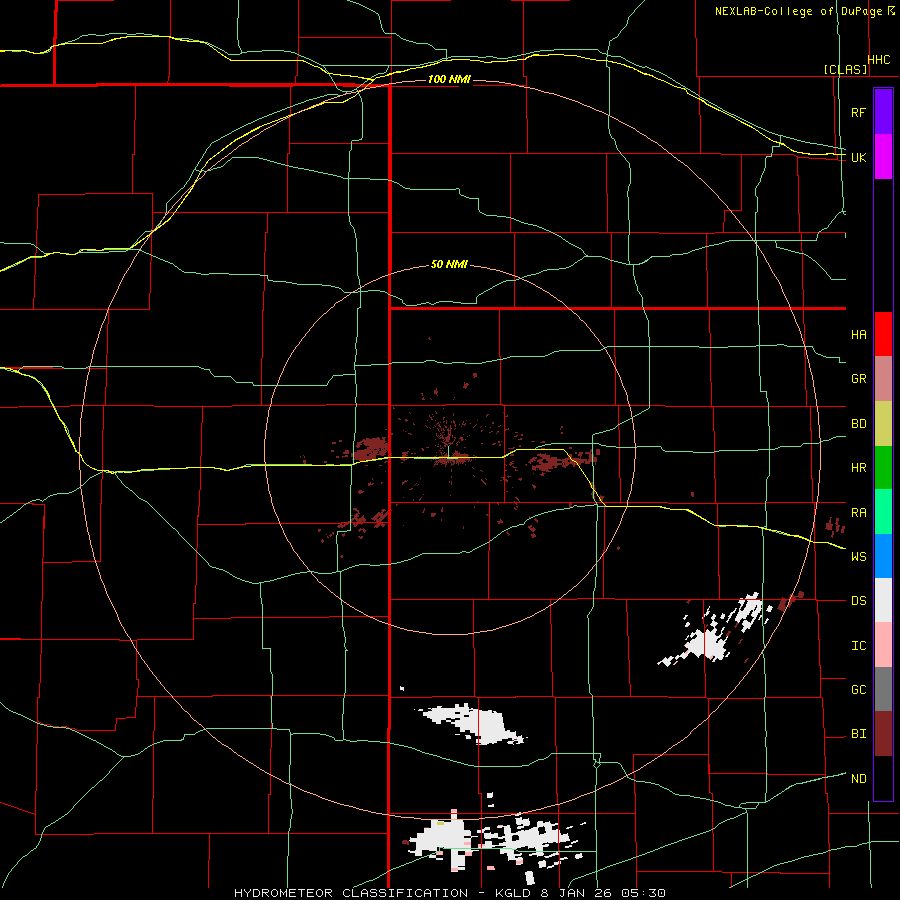Click the 100 NMI range ring label
Viewport: 900px width, 900px height.
(x=449, y=79)
